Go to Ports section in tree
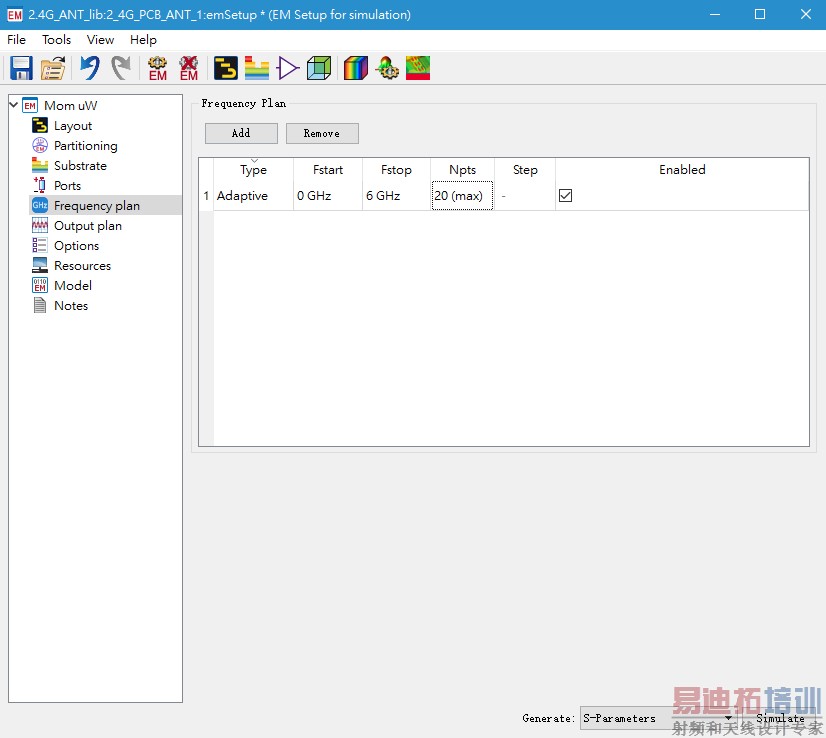The width and height of the screenshot is (826, 738). (x=67, y=186)
